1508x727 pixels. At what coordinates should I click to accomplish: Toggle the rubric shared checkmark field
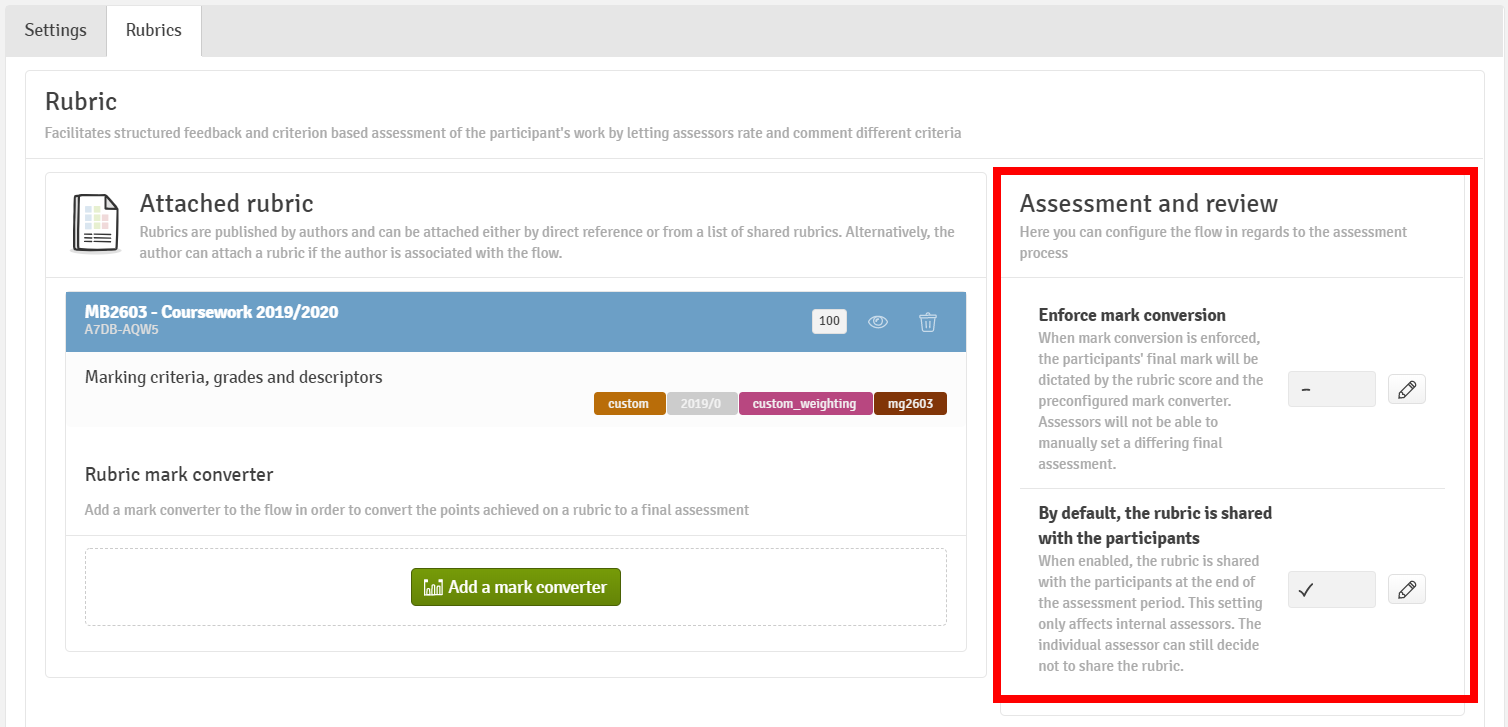[x=1331, y=590]
